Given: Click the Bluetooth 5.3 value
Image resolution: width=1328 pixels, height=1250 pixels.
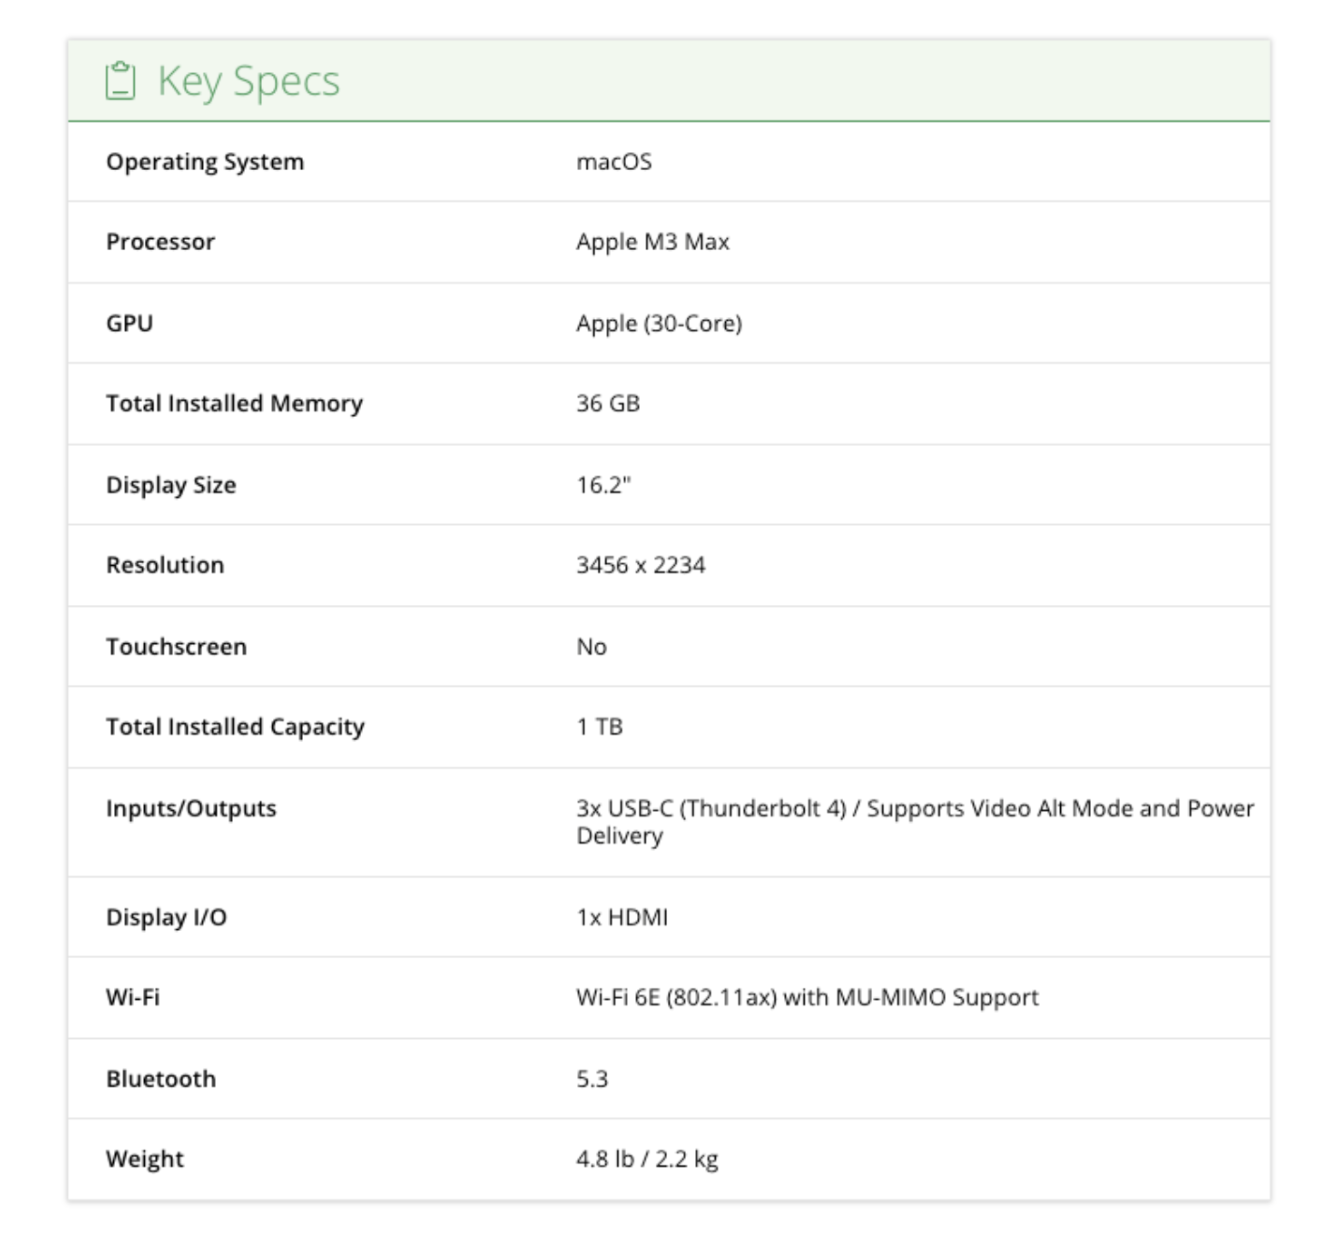Looking at the screenshot, I should (592, 1079).
